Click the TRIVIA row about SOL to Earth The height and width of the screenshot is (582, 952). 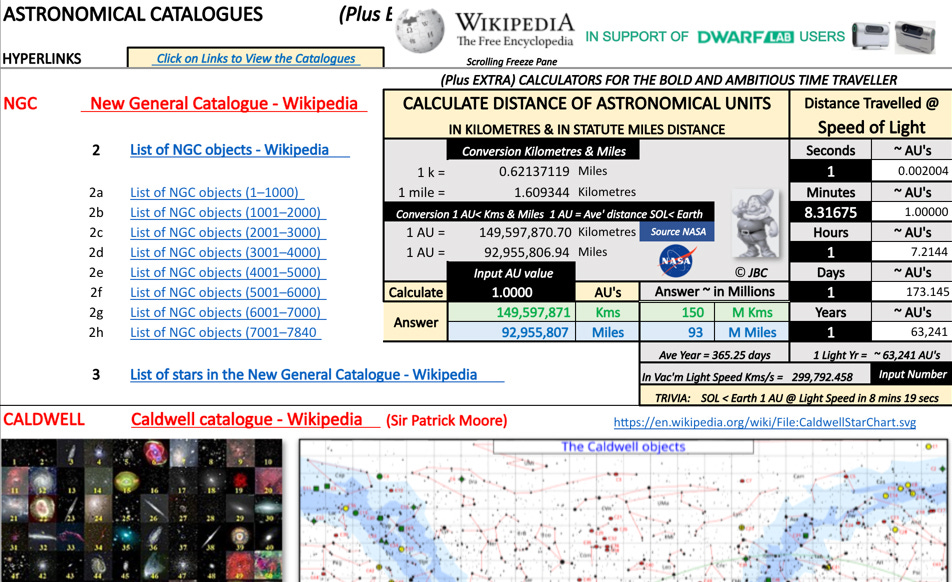(796, 398)
